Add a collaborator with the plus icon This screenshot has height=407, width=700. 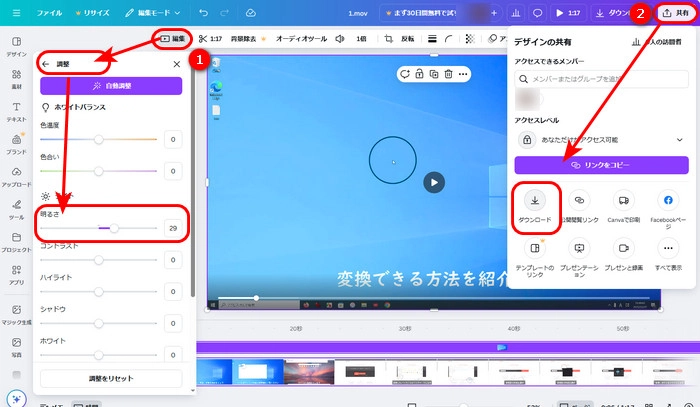point(494,13)
